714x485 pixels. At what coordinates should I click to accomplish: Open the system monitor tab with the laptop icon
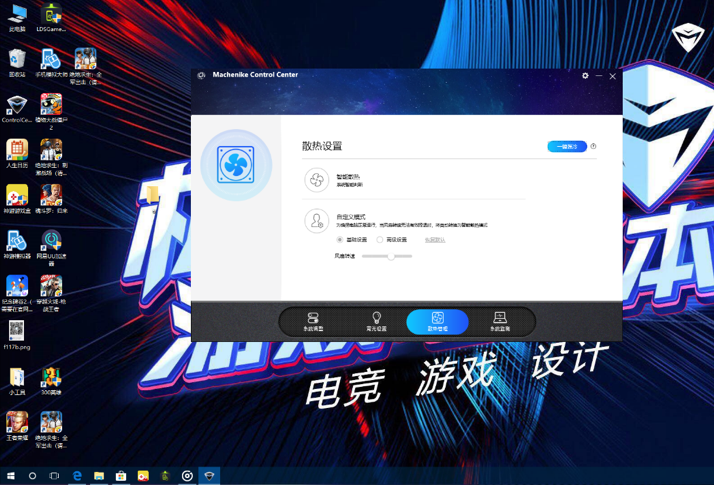tap(500, 322)
